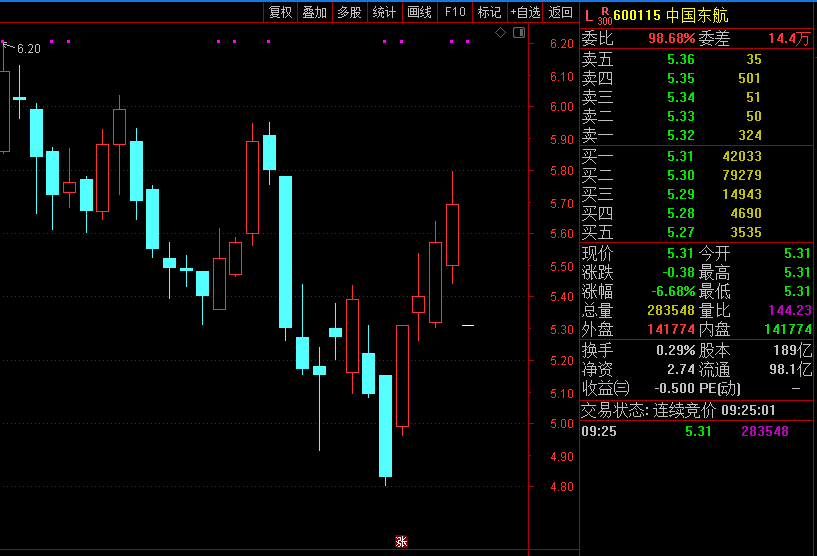Switch to 多股 multi-stock view

pos(349,12)
